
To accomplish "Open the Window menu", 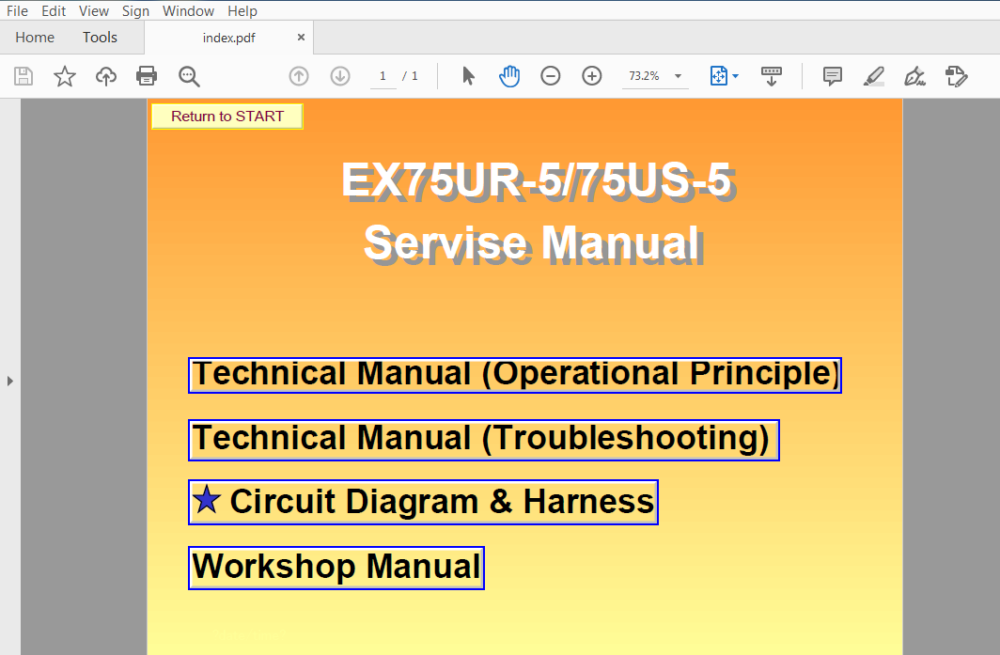I will 188,11.
